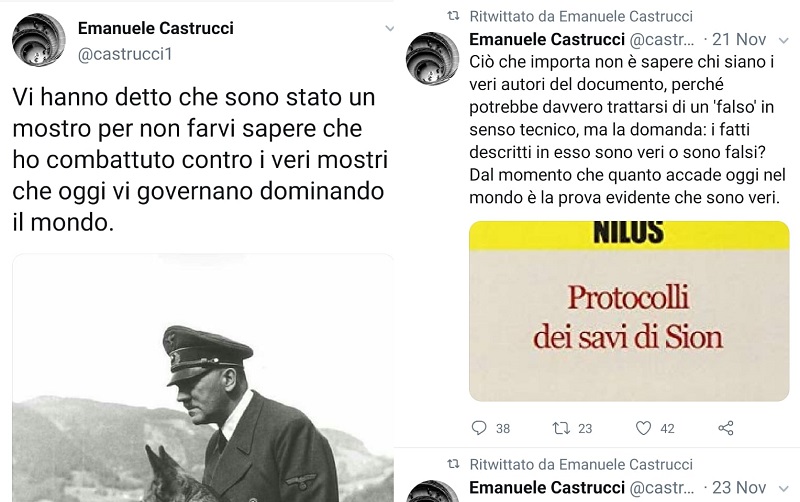Click bottom 'Ritwittato da Emanuele Castrucci' label
The width and height of the screenshot is (800, 502).
click(x=581, y=464)
